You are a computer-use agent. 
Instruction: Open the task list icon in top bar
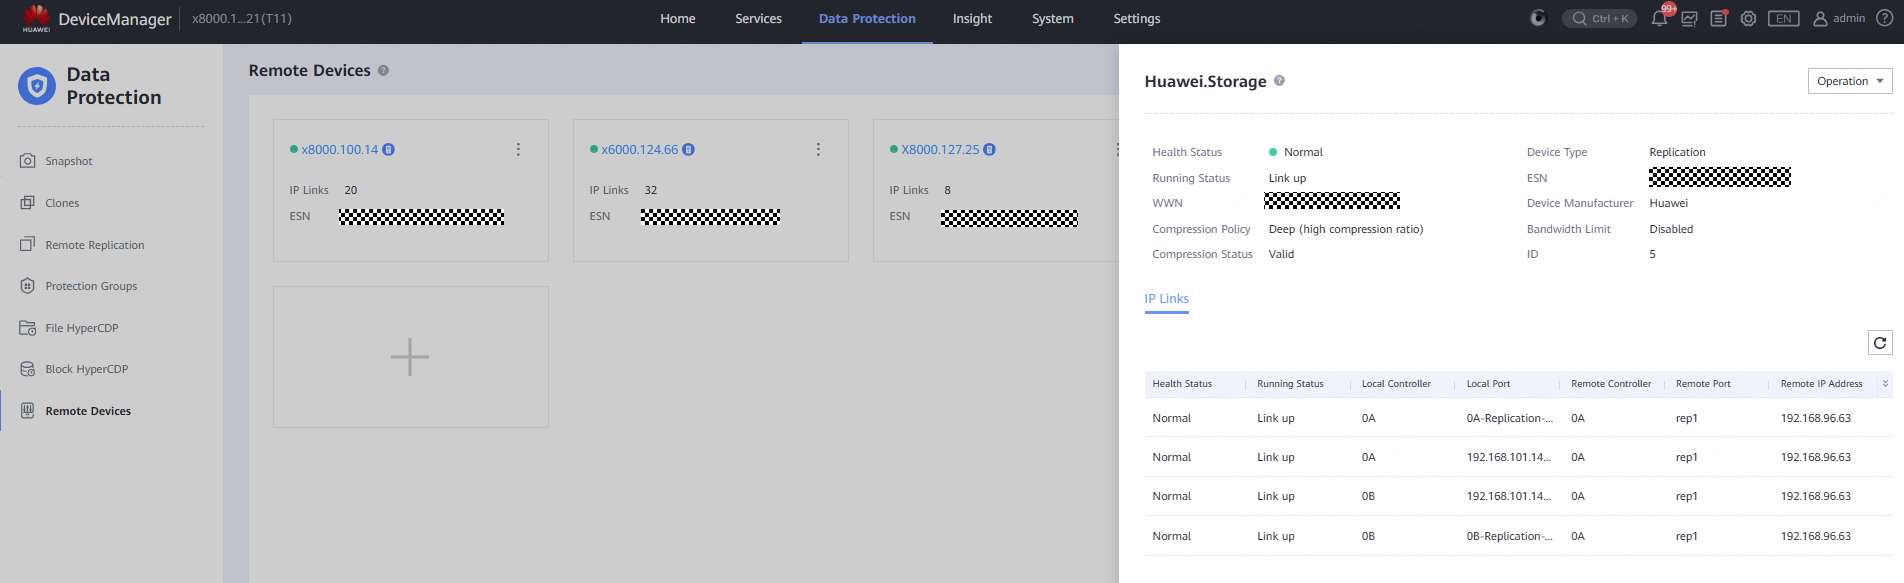coord(1719,19)
